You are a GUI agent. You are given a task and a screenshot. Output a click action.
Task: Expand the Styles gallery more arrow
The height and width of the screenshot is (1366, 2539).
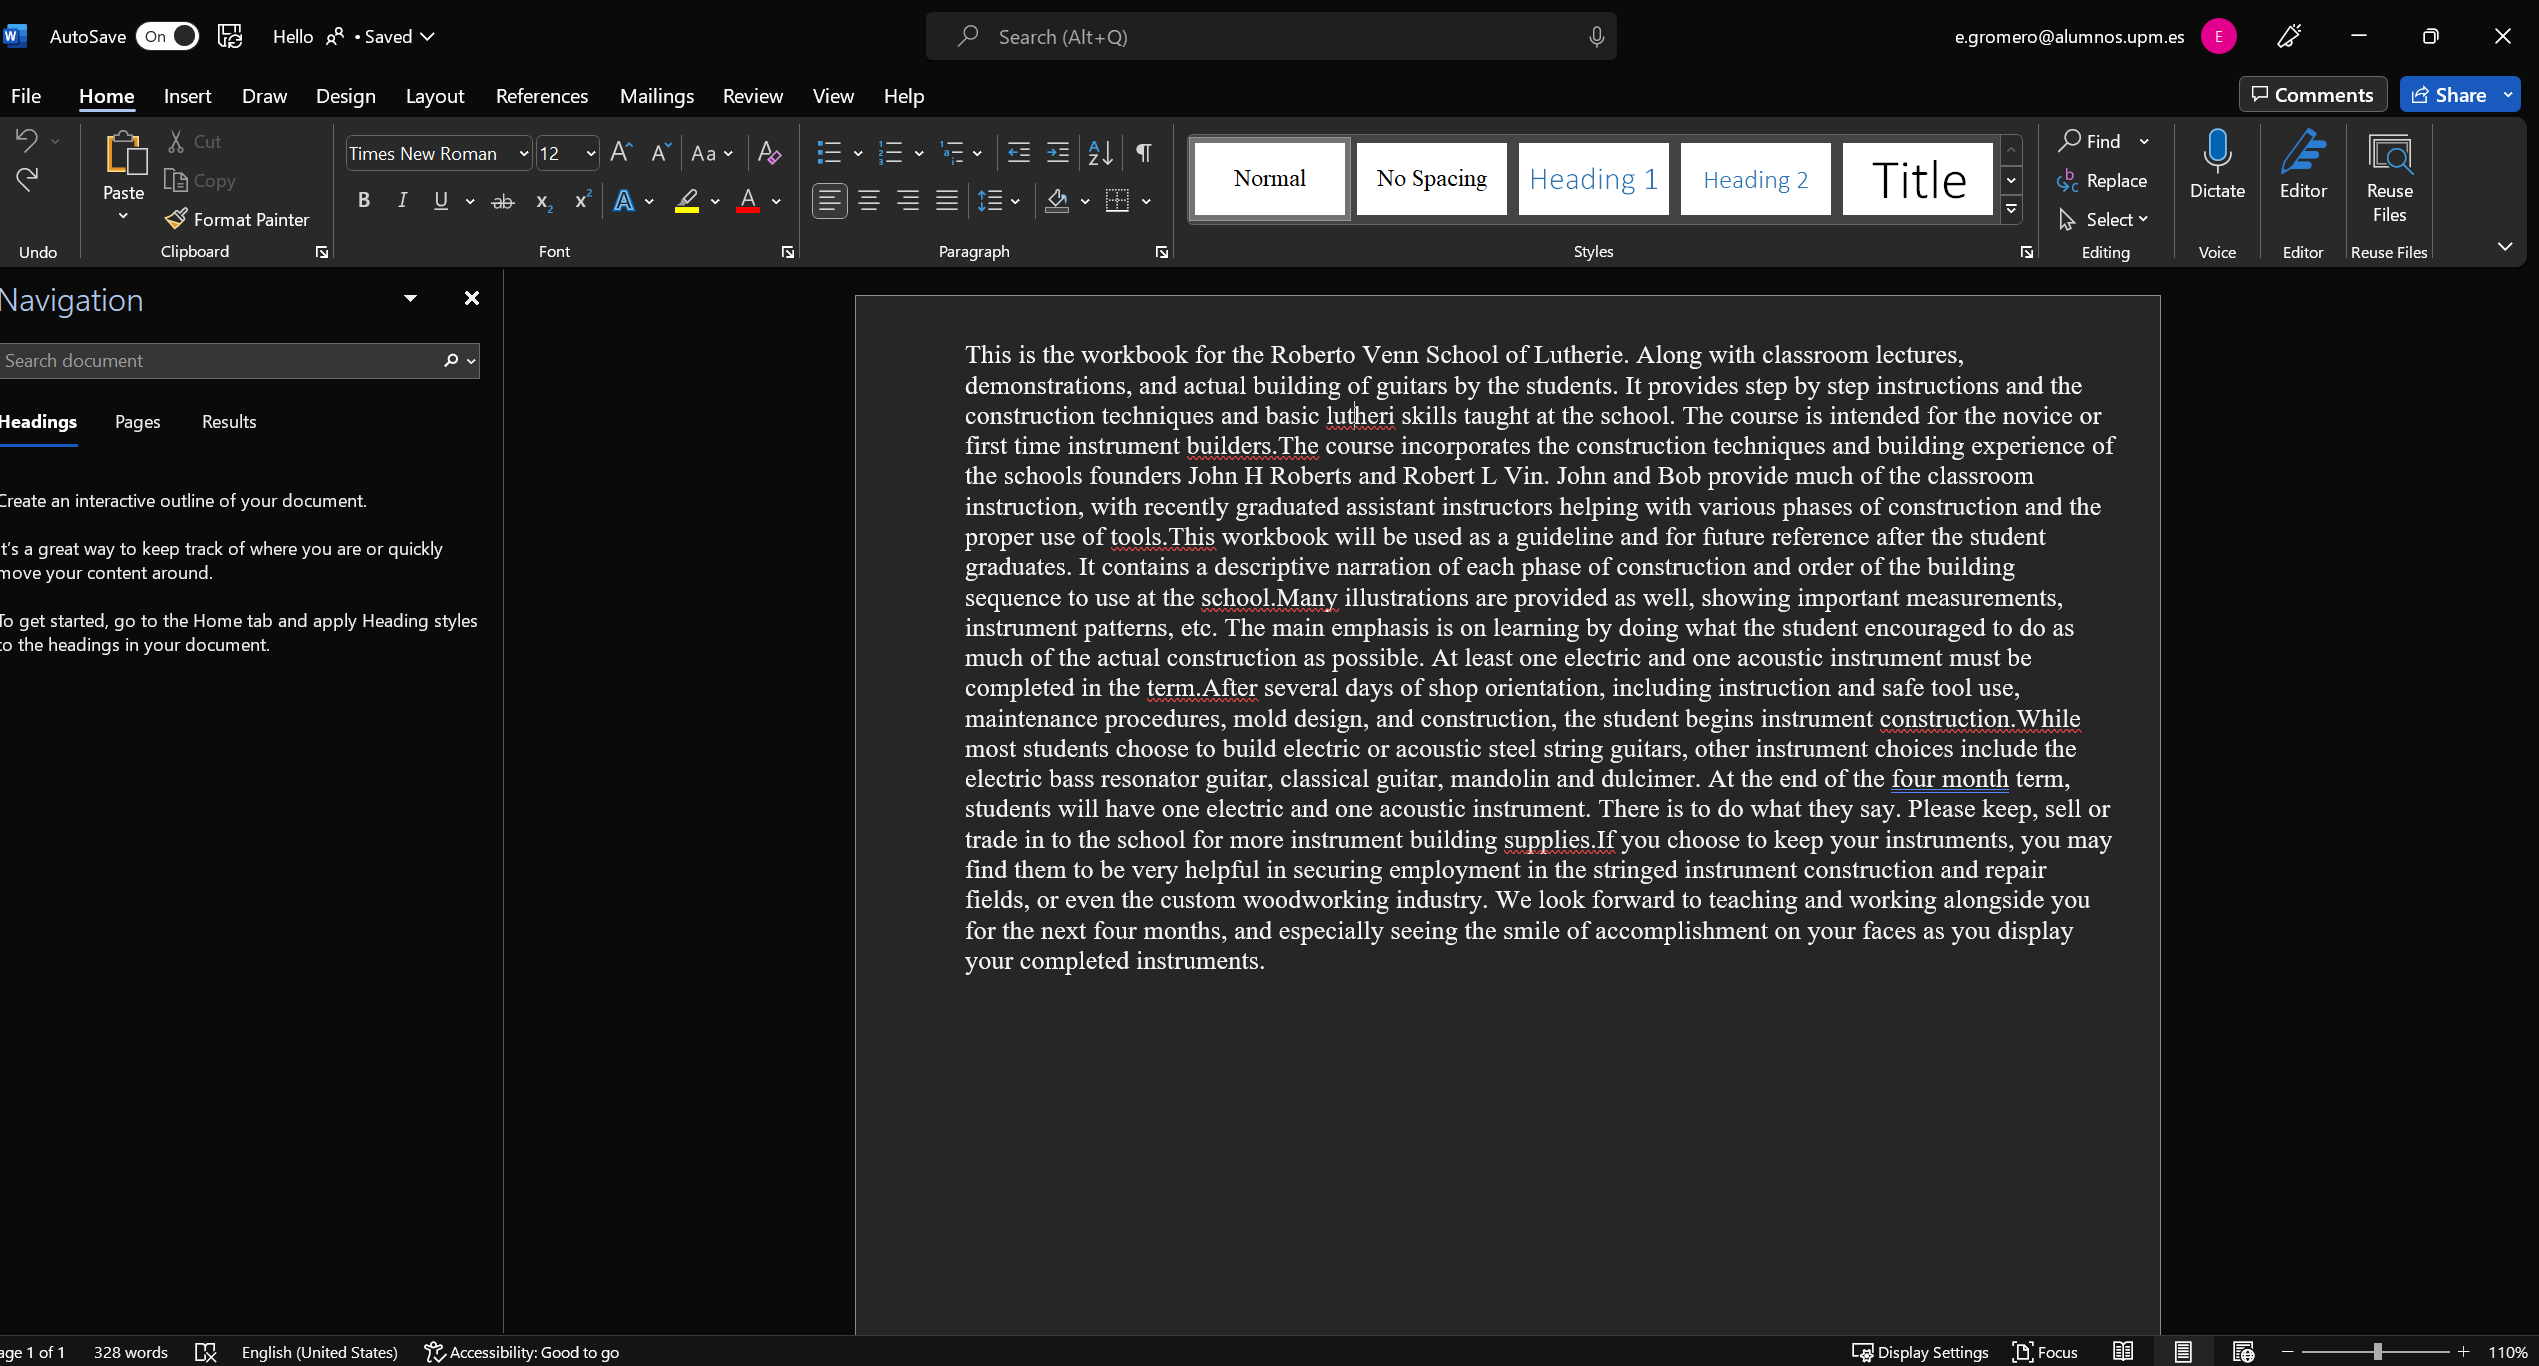pos(2011,210)
